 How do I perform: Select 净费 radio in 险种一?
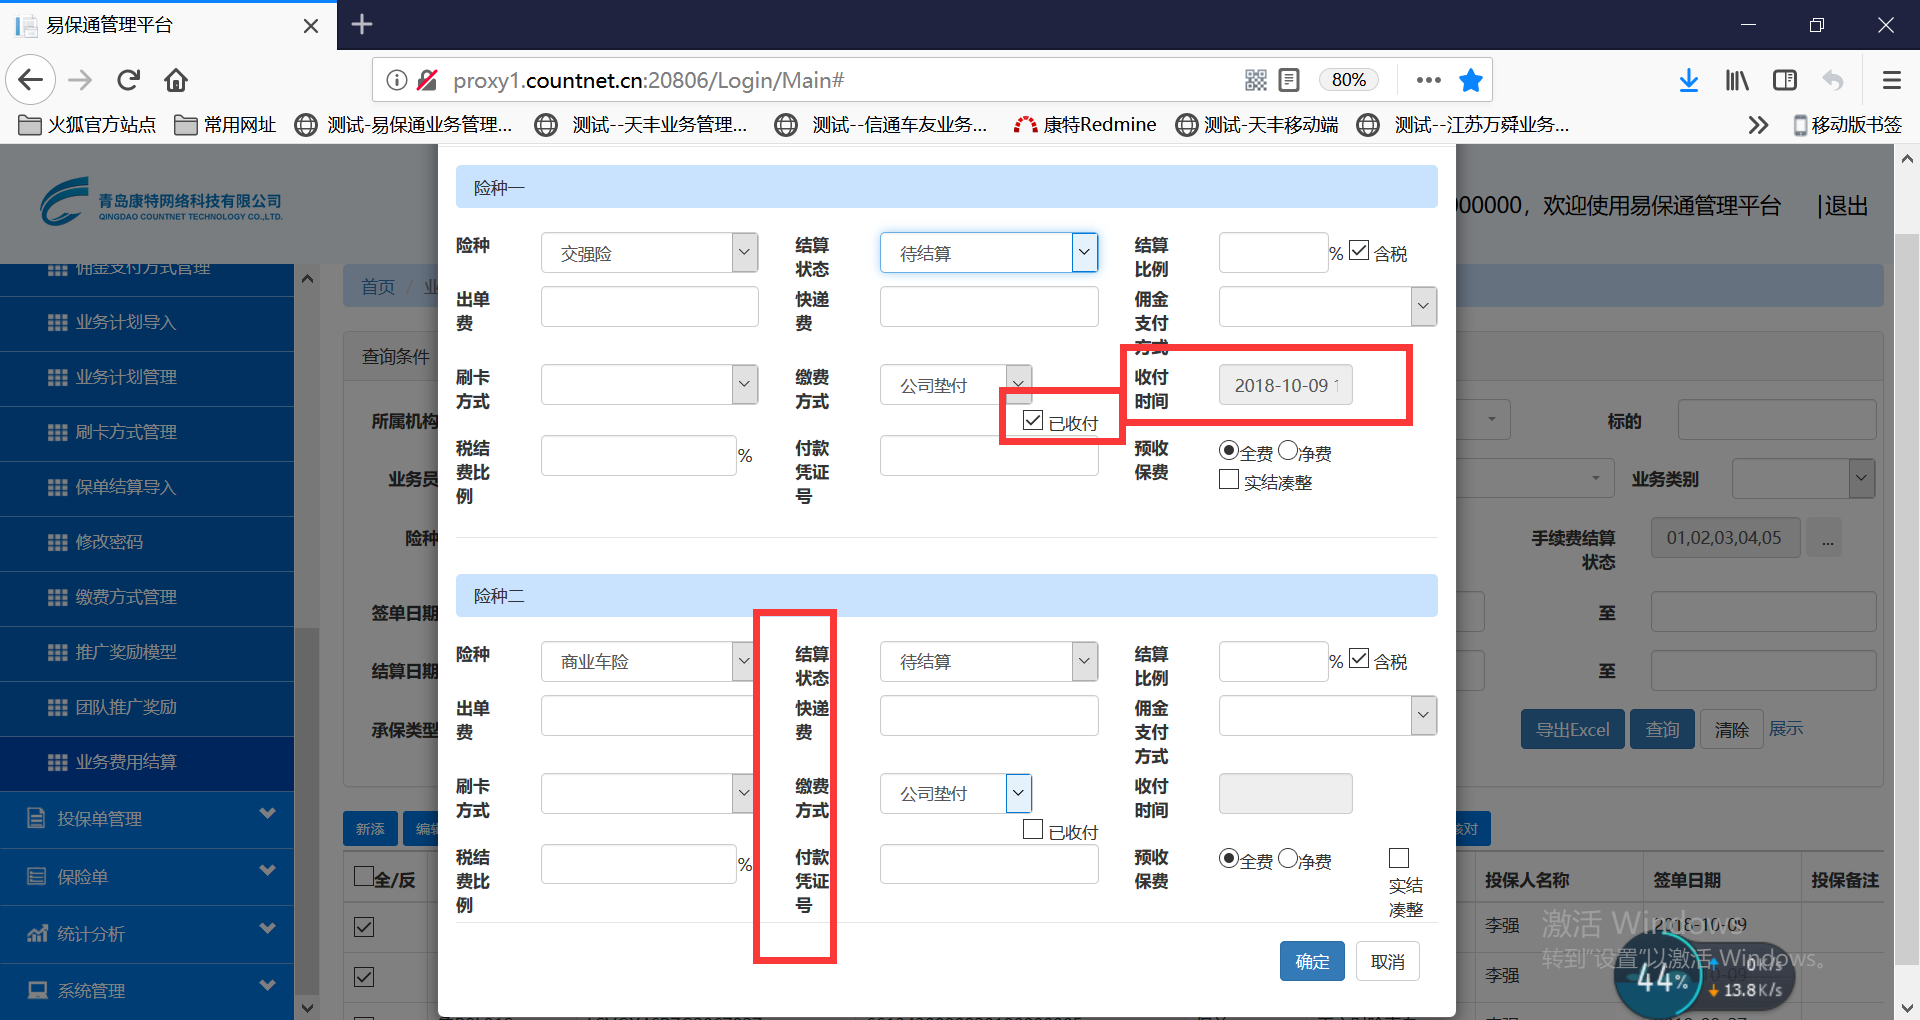[1288, 451]
